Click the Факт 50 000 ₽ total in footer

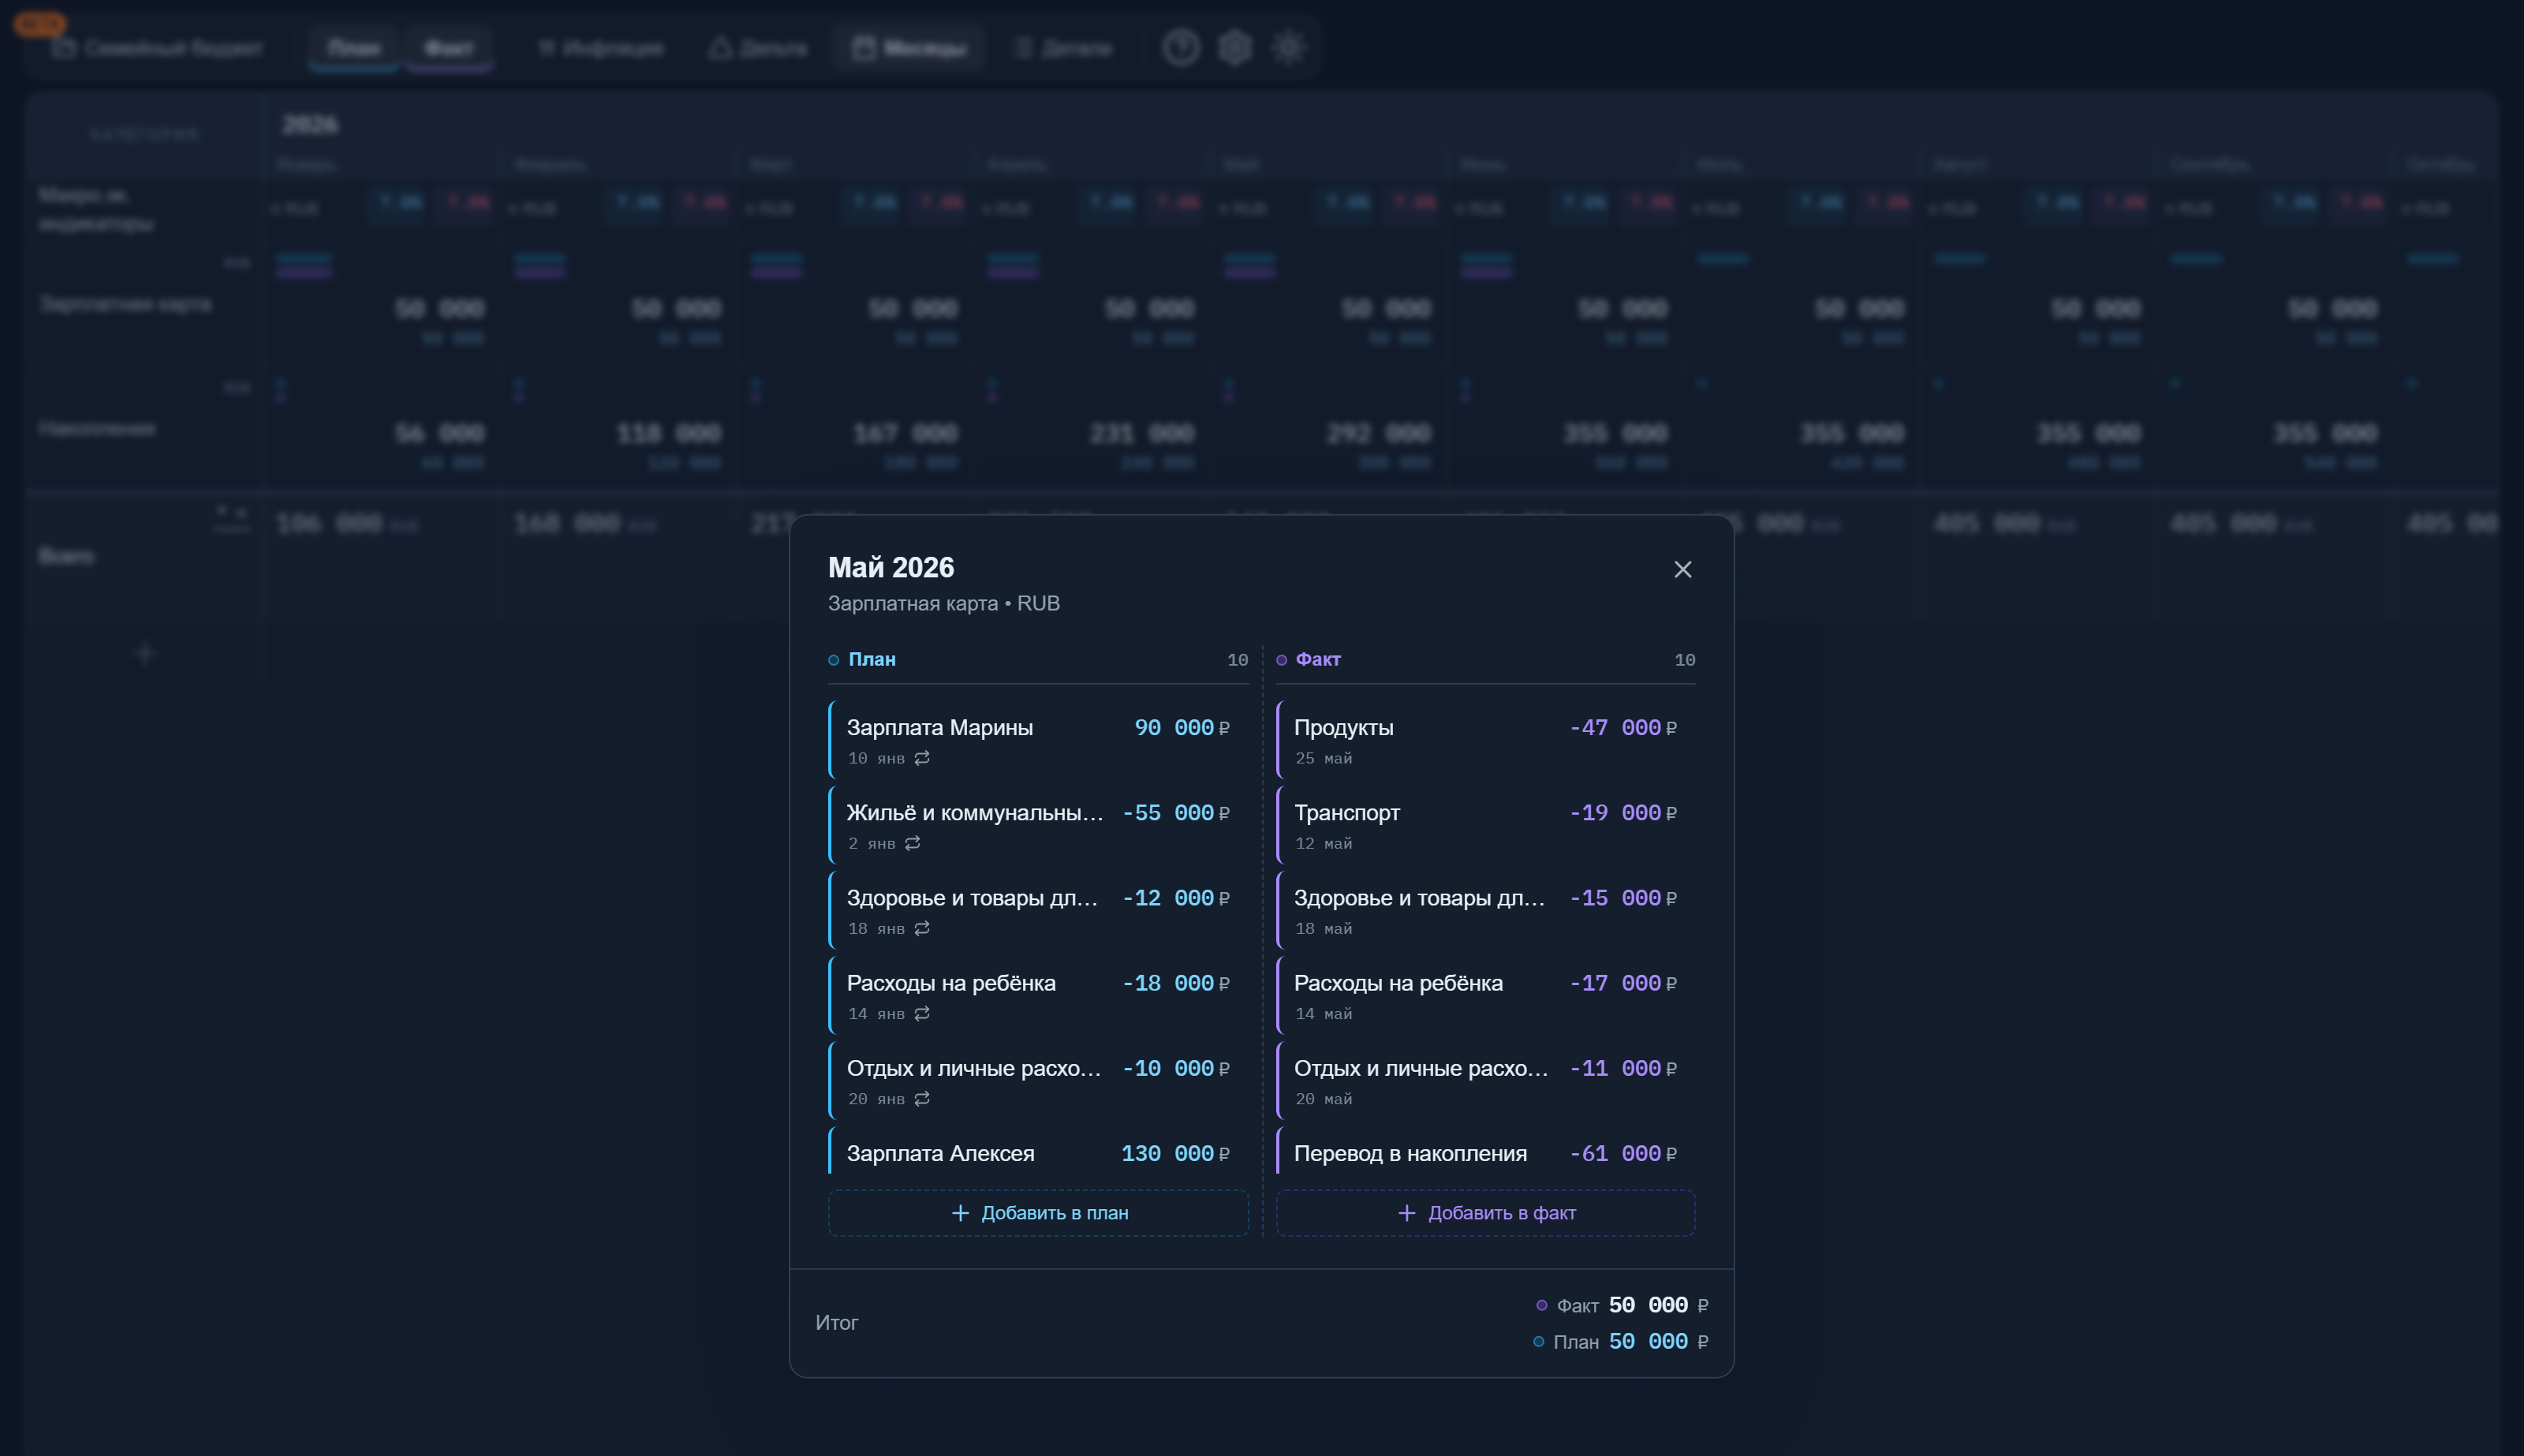[1622, 1305]
